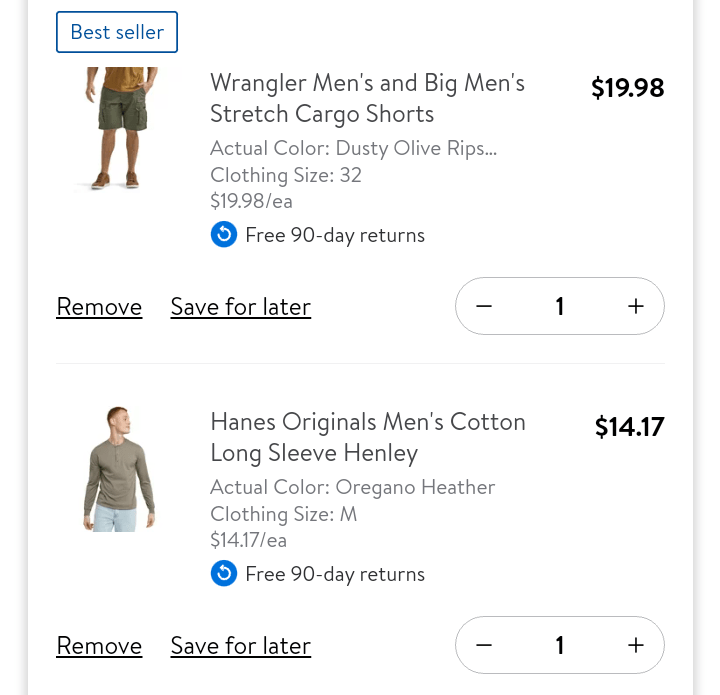720x695 pixels.
Task: Save the Wrangler shorts for later
Action: tap(240, 307)
